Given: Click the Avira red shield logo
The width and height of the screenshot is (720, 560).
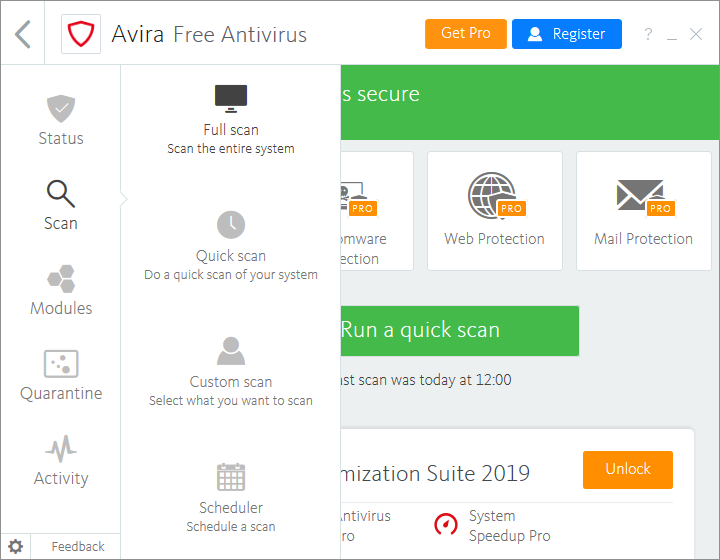Looking at the screenshot, I should pos(79,35).
